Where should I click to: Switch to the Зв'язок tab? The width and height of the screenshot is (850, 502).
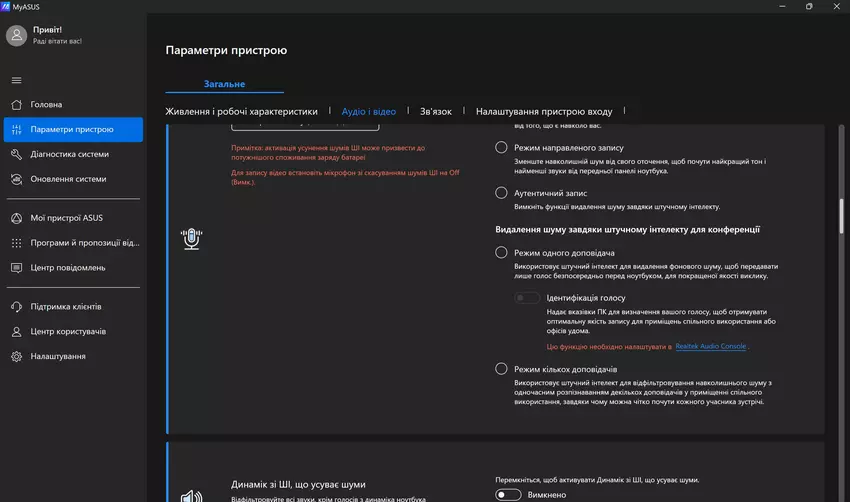pos(436,112)
